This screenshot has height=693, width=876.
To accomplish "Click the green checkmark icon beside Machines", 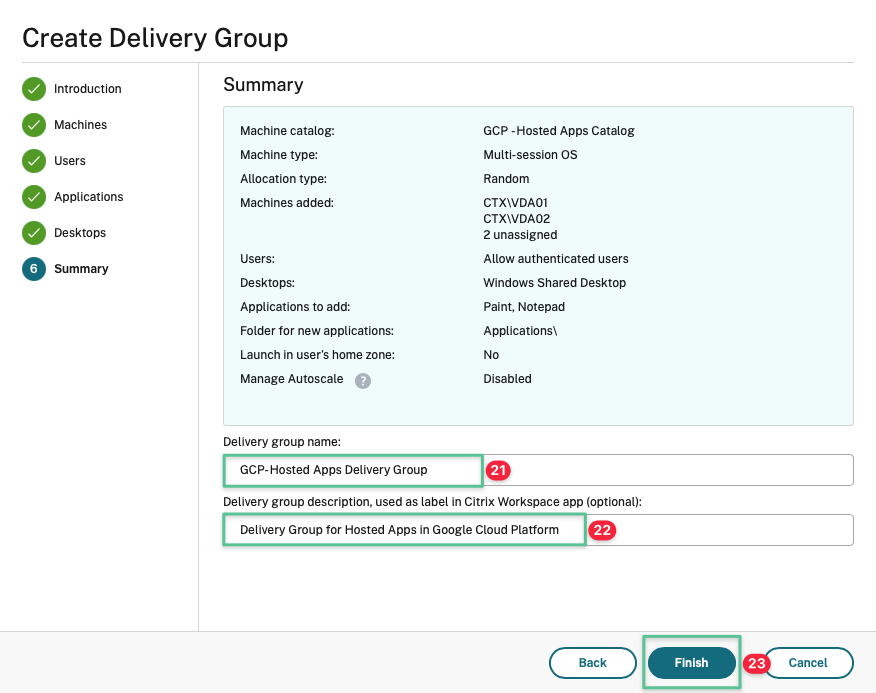I will coord(34,125).
